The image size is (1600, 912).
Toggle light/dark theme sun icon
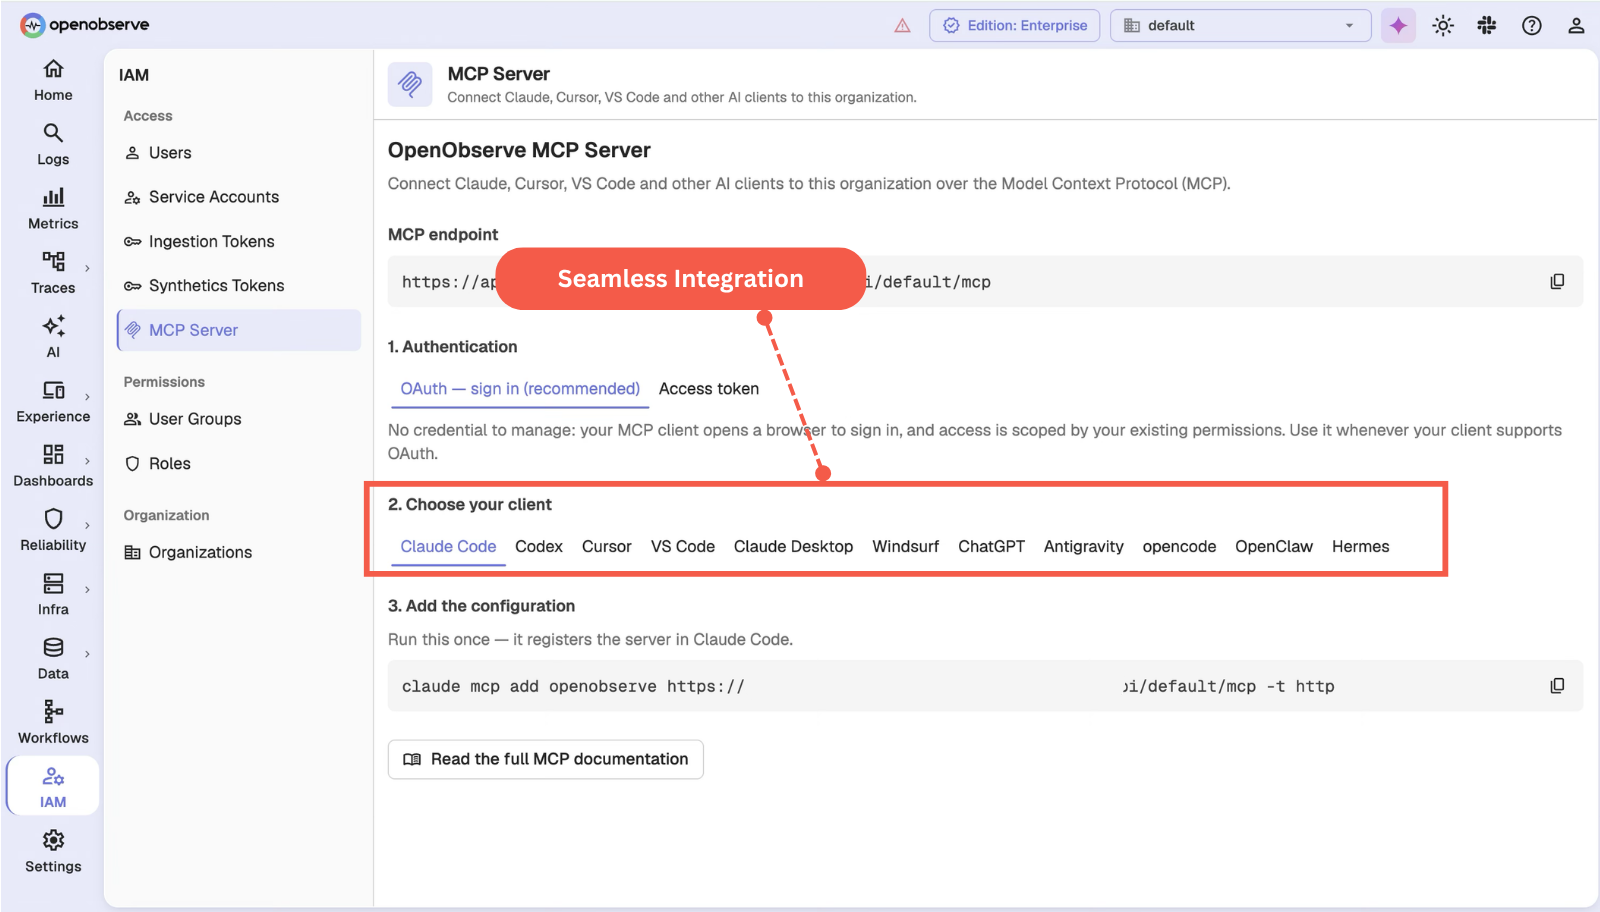1442,26
